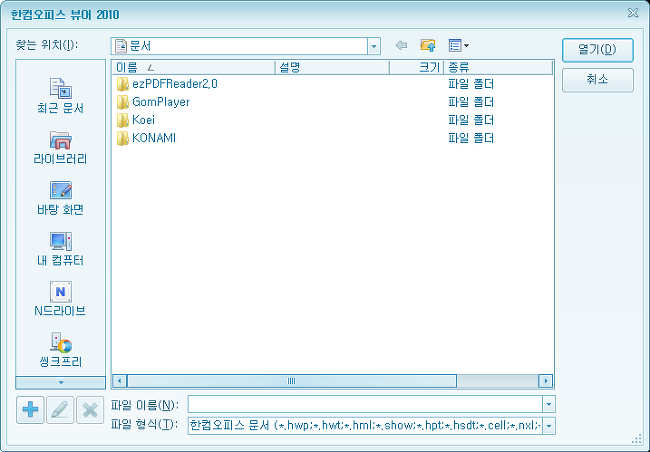Screen dimensions: 650x452
Task: Open the view mode menu icon
Action: point(458,45)
